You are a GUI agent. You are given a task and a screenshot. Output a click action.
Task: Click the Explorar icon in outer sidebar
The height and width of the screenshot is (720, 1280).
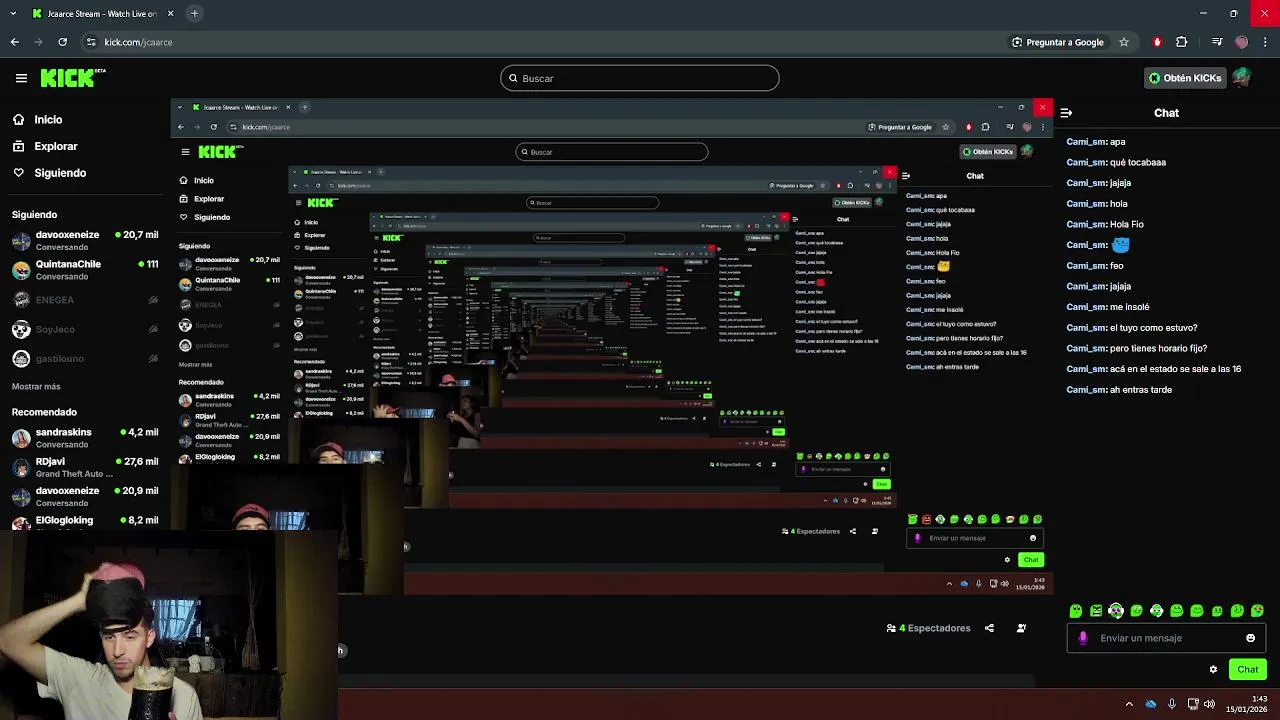(x=18, y=146)
